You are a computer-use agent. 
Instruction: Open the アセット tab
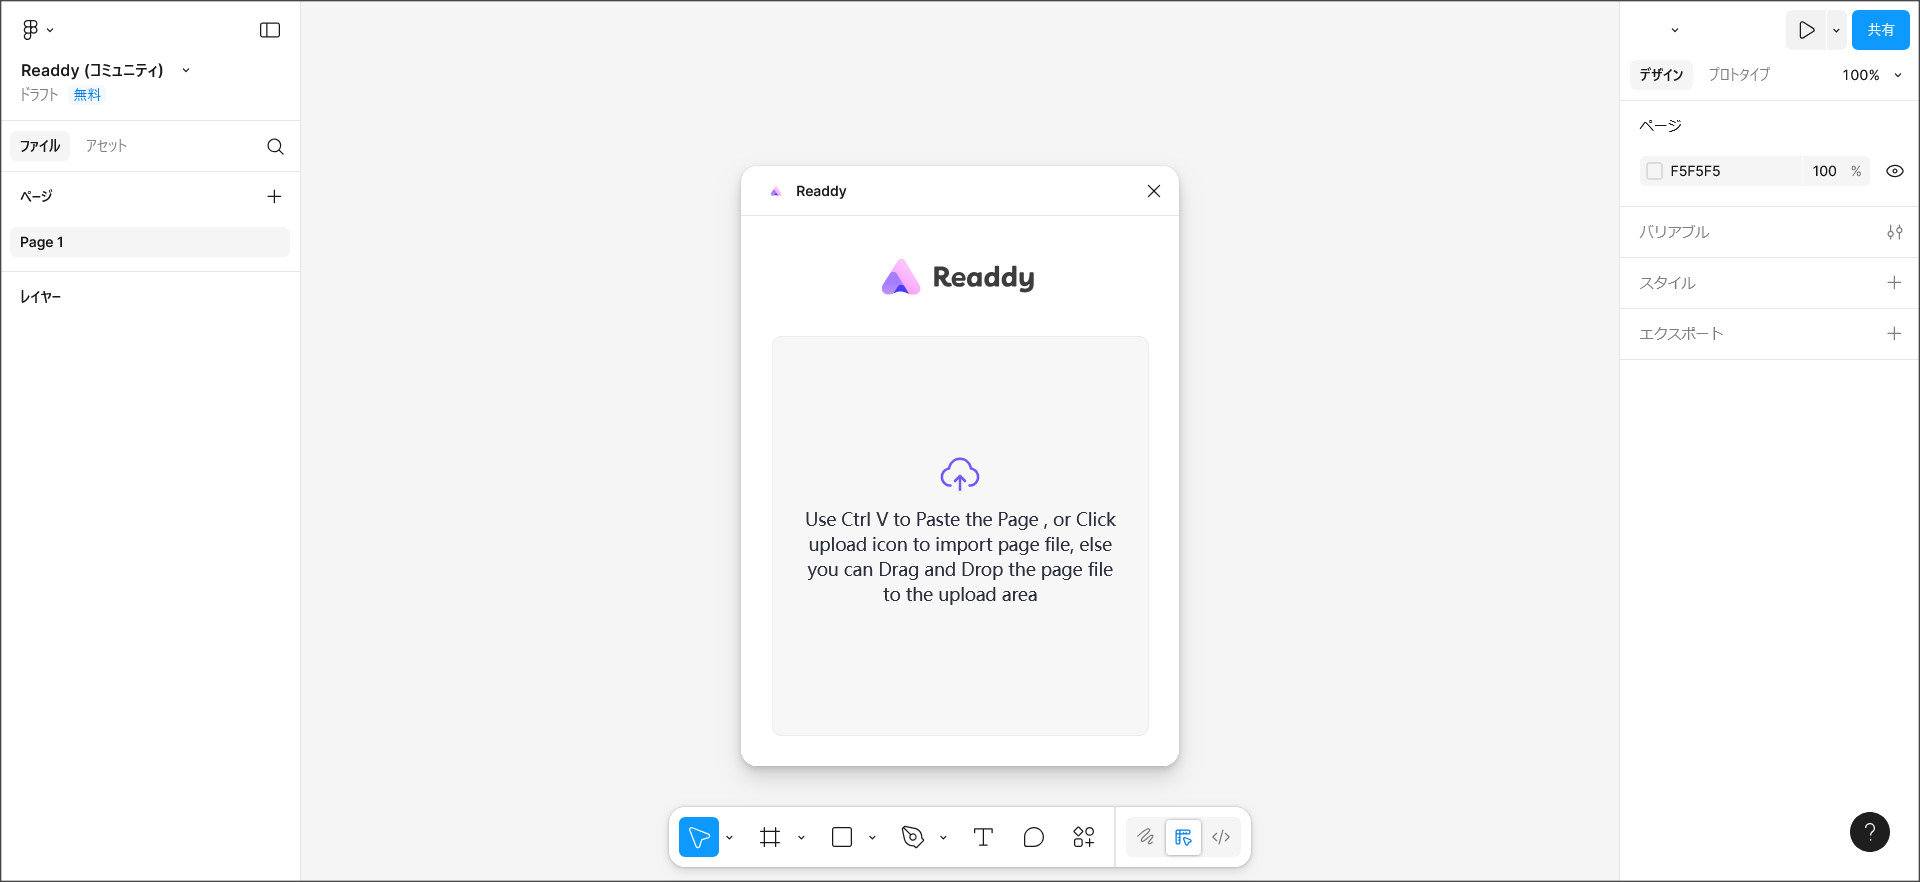point(106,146)
